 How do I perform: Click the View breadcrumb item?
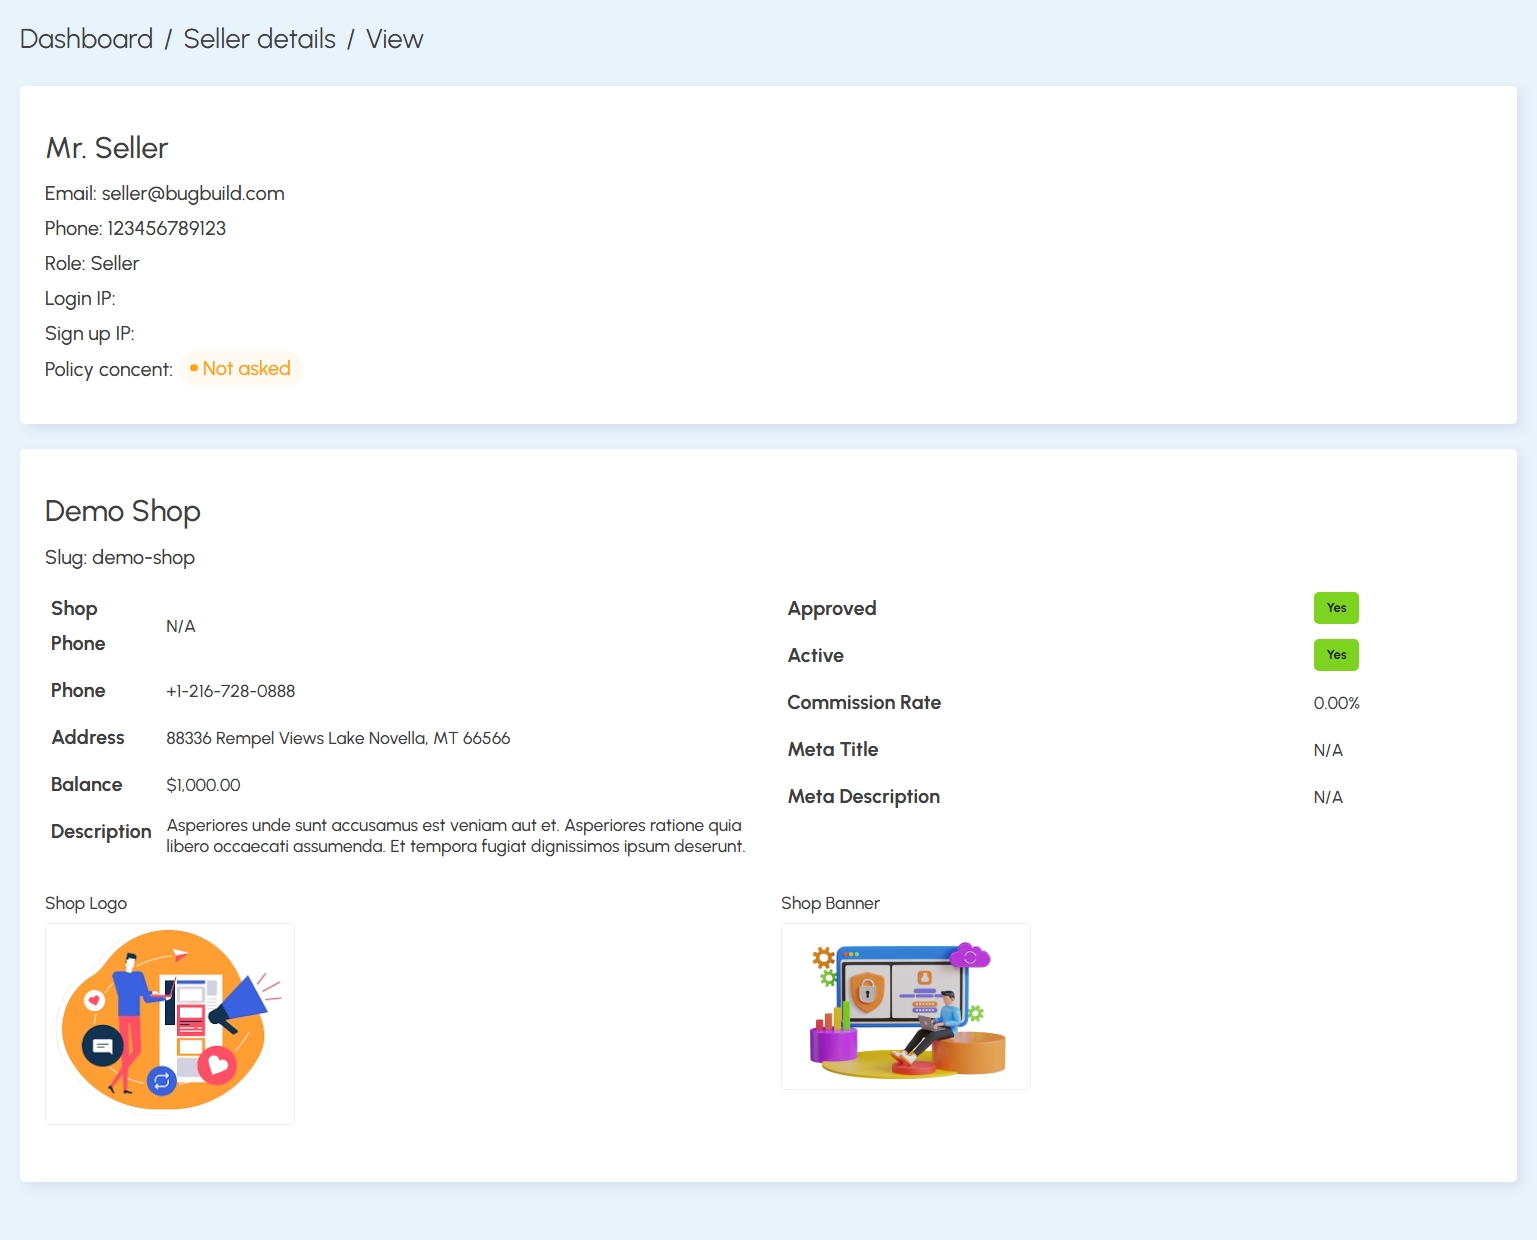coord(394,39)
